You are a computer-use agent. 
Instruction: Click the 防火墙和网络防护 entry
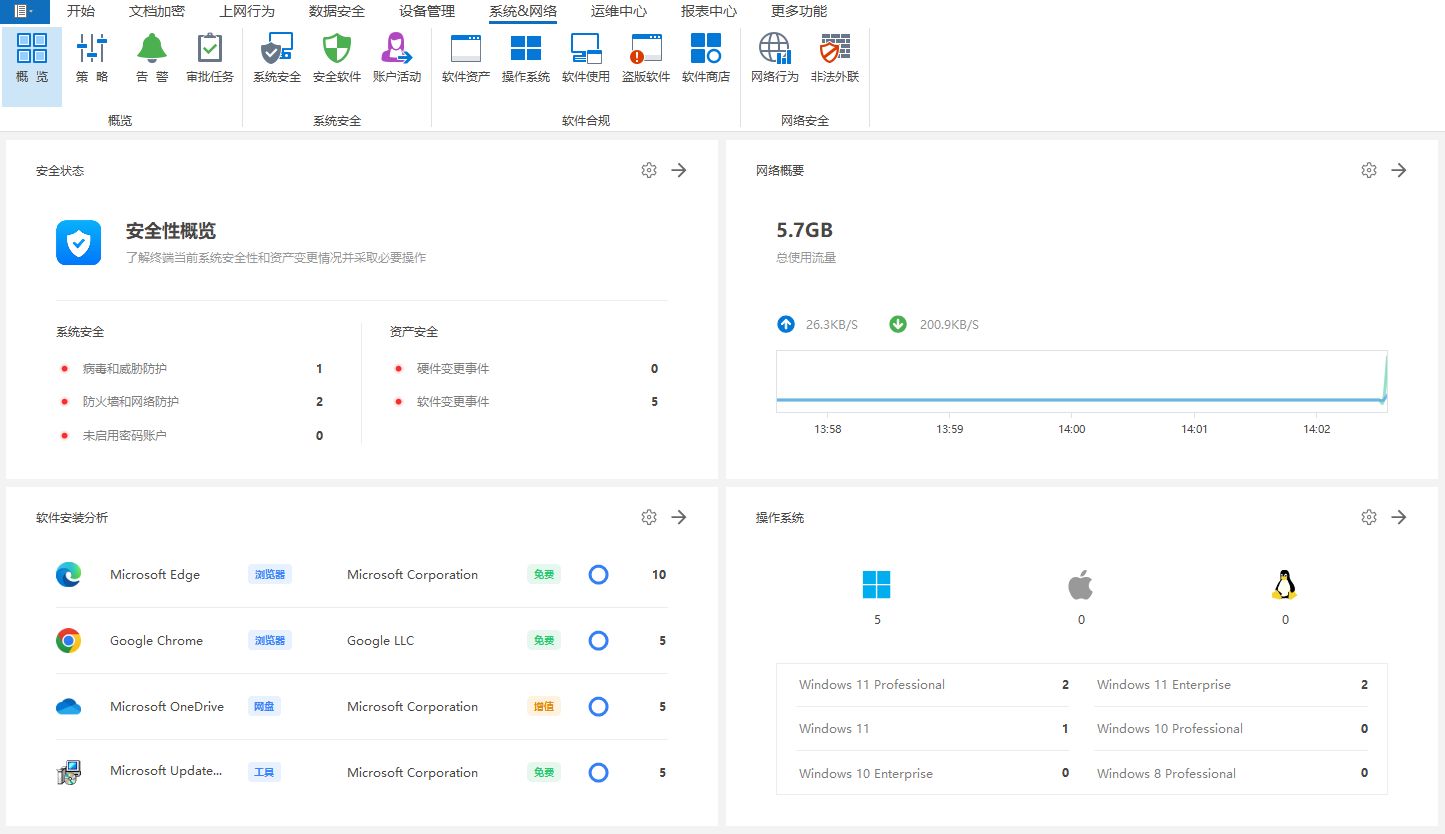pyautogui.click(x=131, y=402)
